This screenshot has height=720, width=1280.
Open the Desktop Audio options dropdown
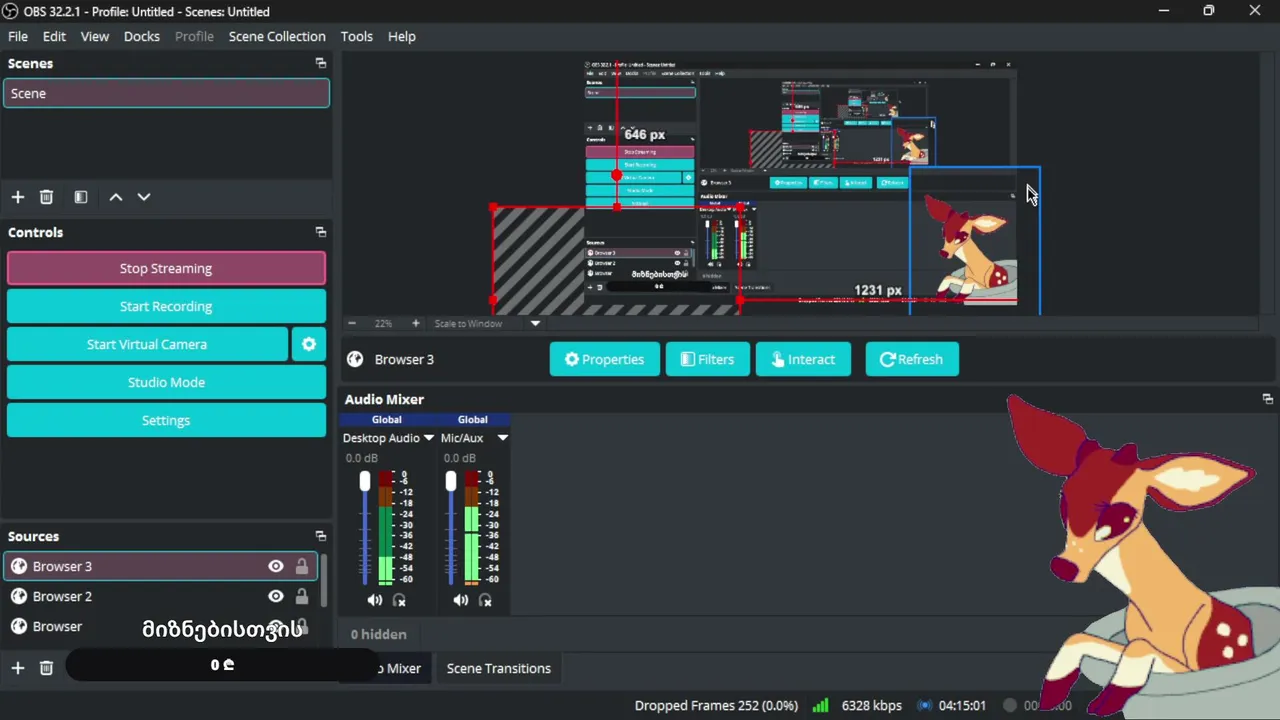(429, 438)
